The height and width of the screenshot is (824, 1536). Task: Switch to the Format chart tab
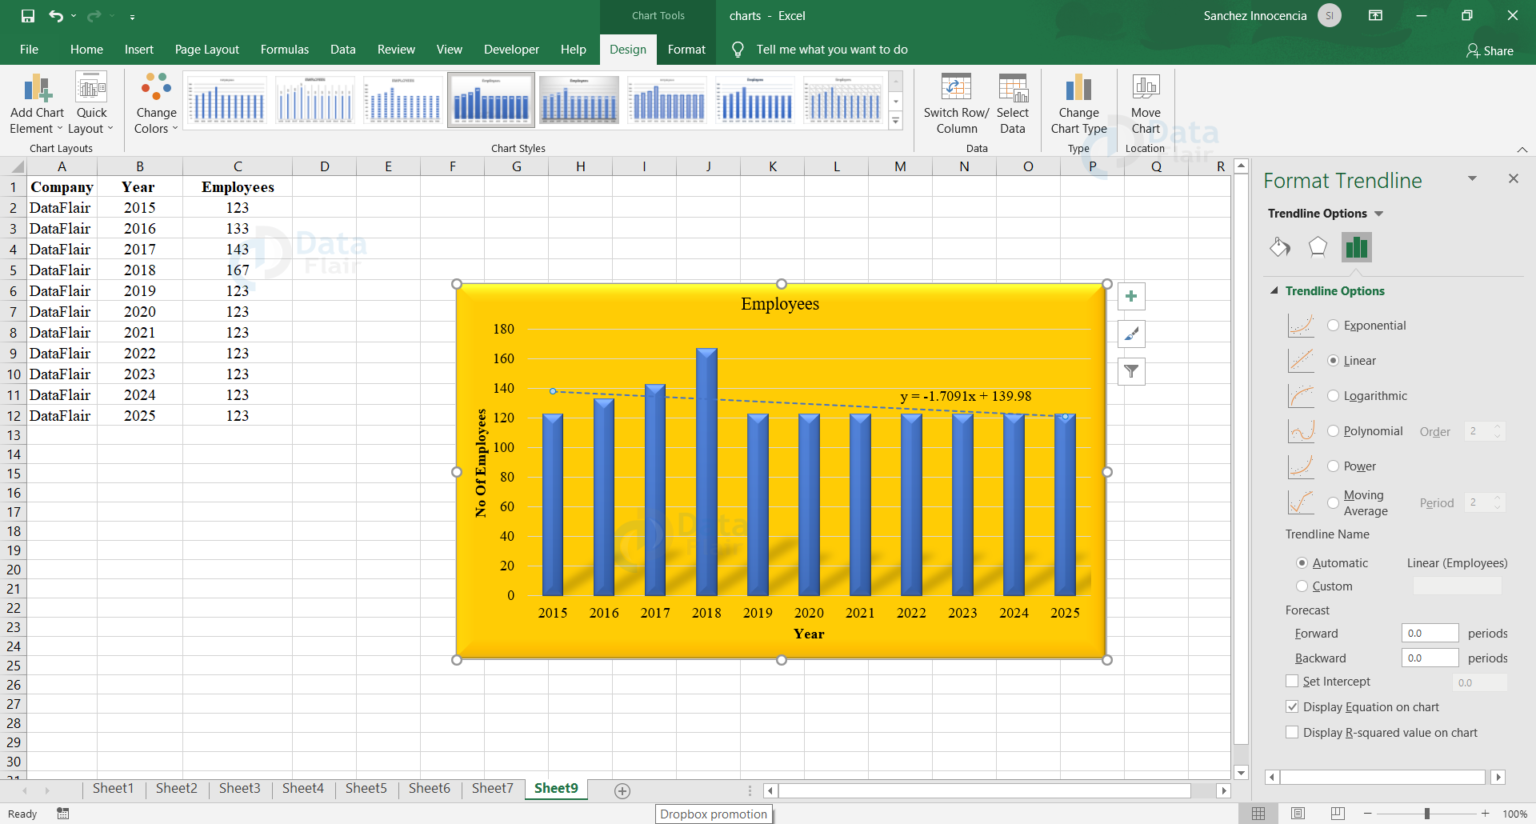[x=686, y=49]
